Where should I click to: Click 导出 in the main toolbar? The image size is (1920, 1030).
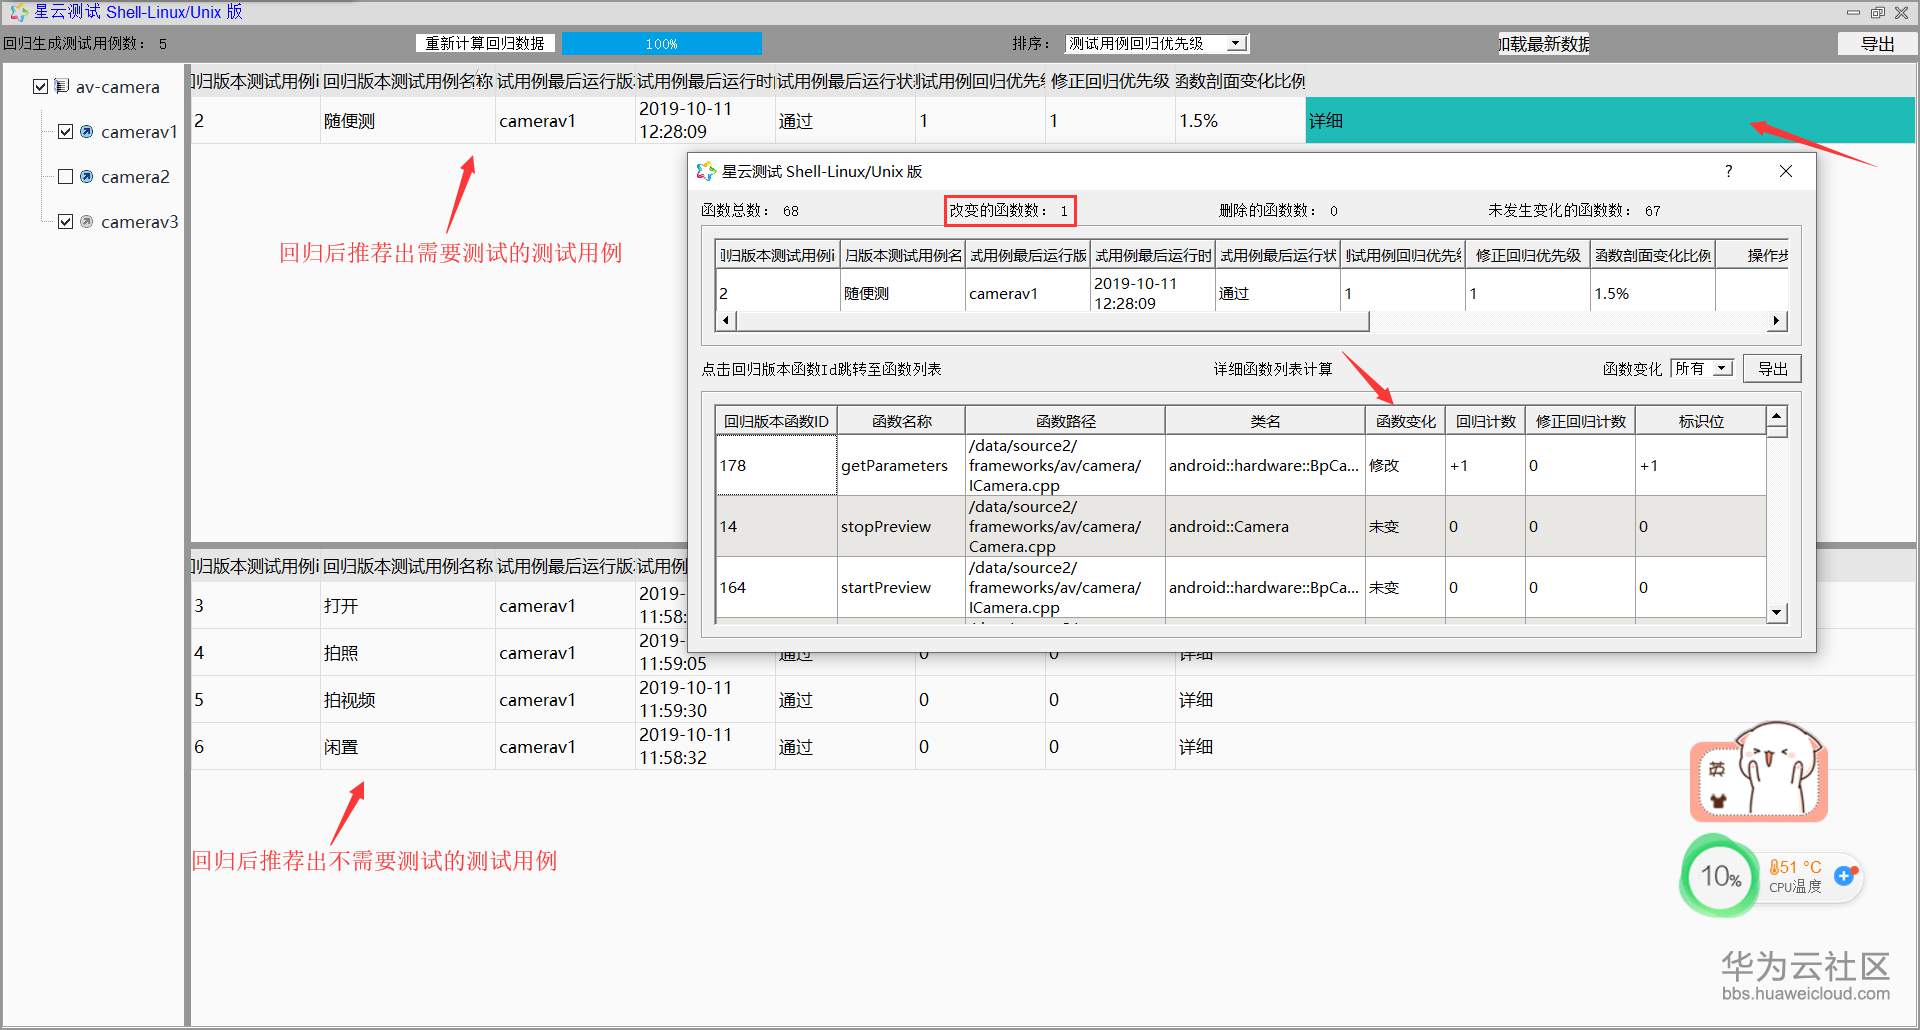[x=1877, y=43]
